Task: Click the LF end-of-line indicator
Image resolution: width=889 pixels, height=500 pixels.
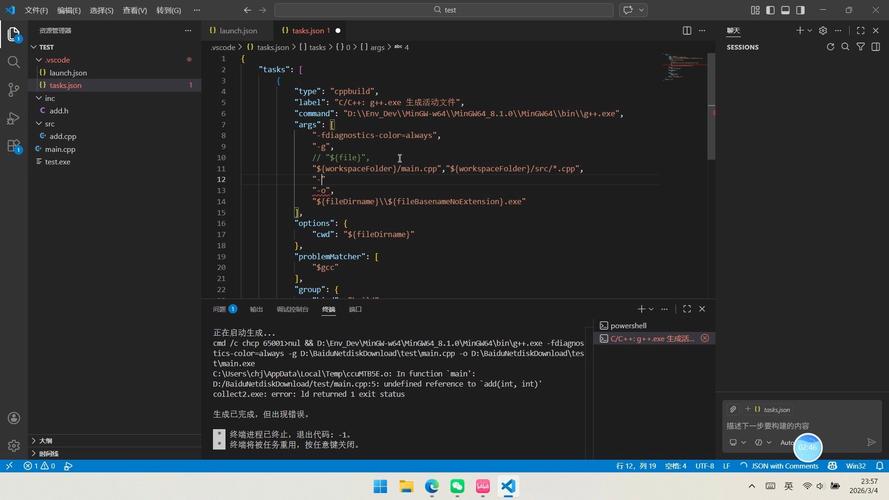Action: (726, 466)
